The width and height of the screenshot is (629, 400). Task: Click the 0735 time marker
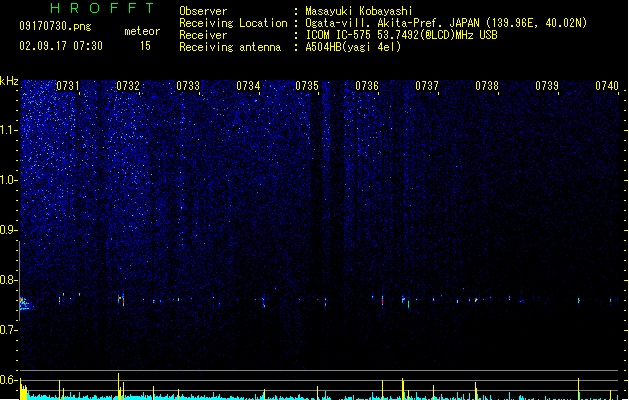pos(307,86)
